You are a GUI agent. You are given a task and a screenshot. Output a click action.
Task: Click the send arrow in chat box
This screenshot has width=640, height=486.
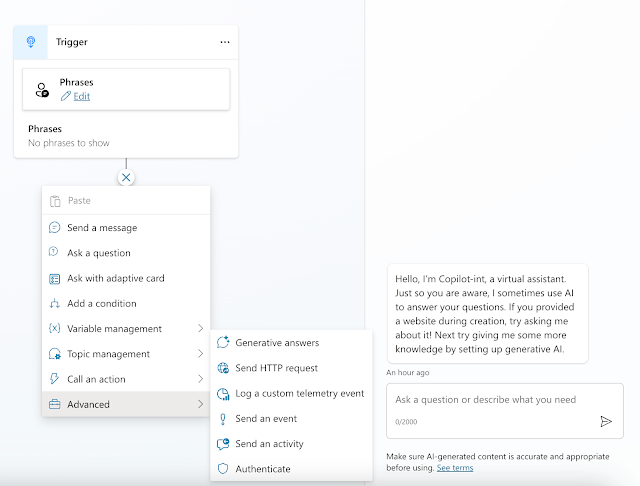(606, 421)
